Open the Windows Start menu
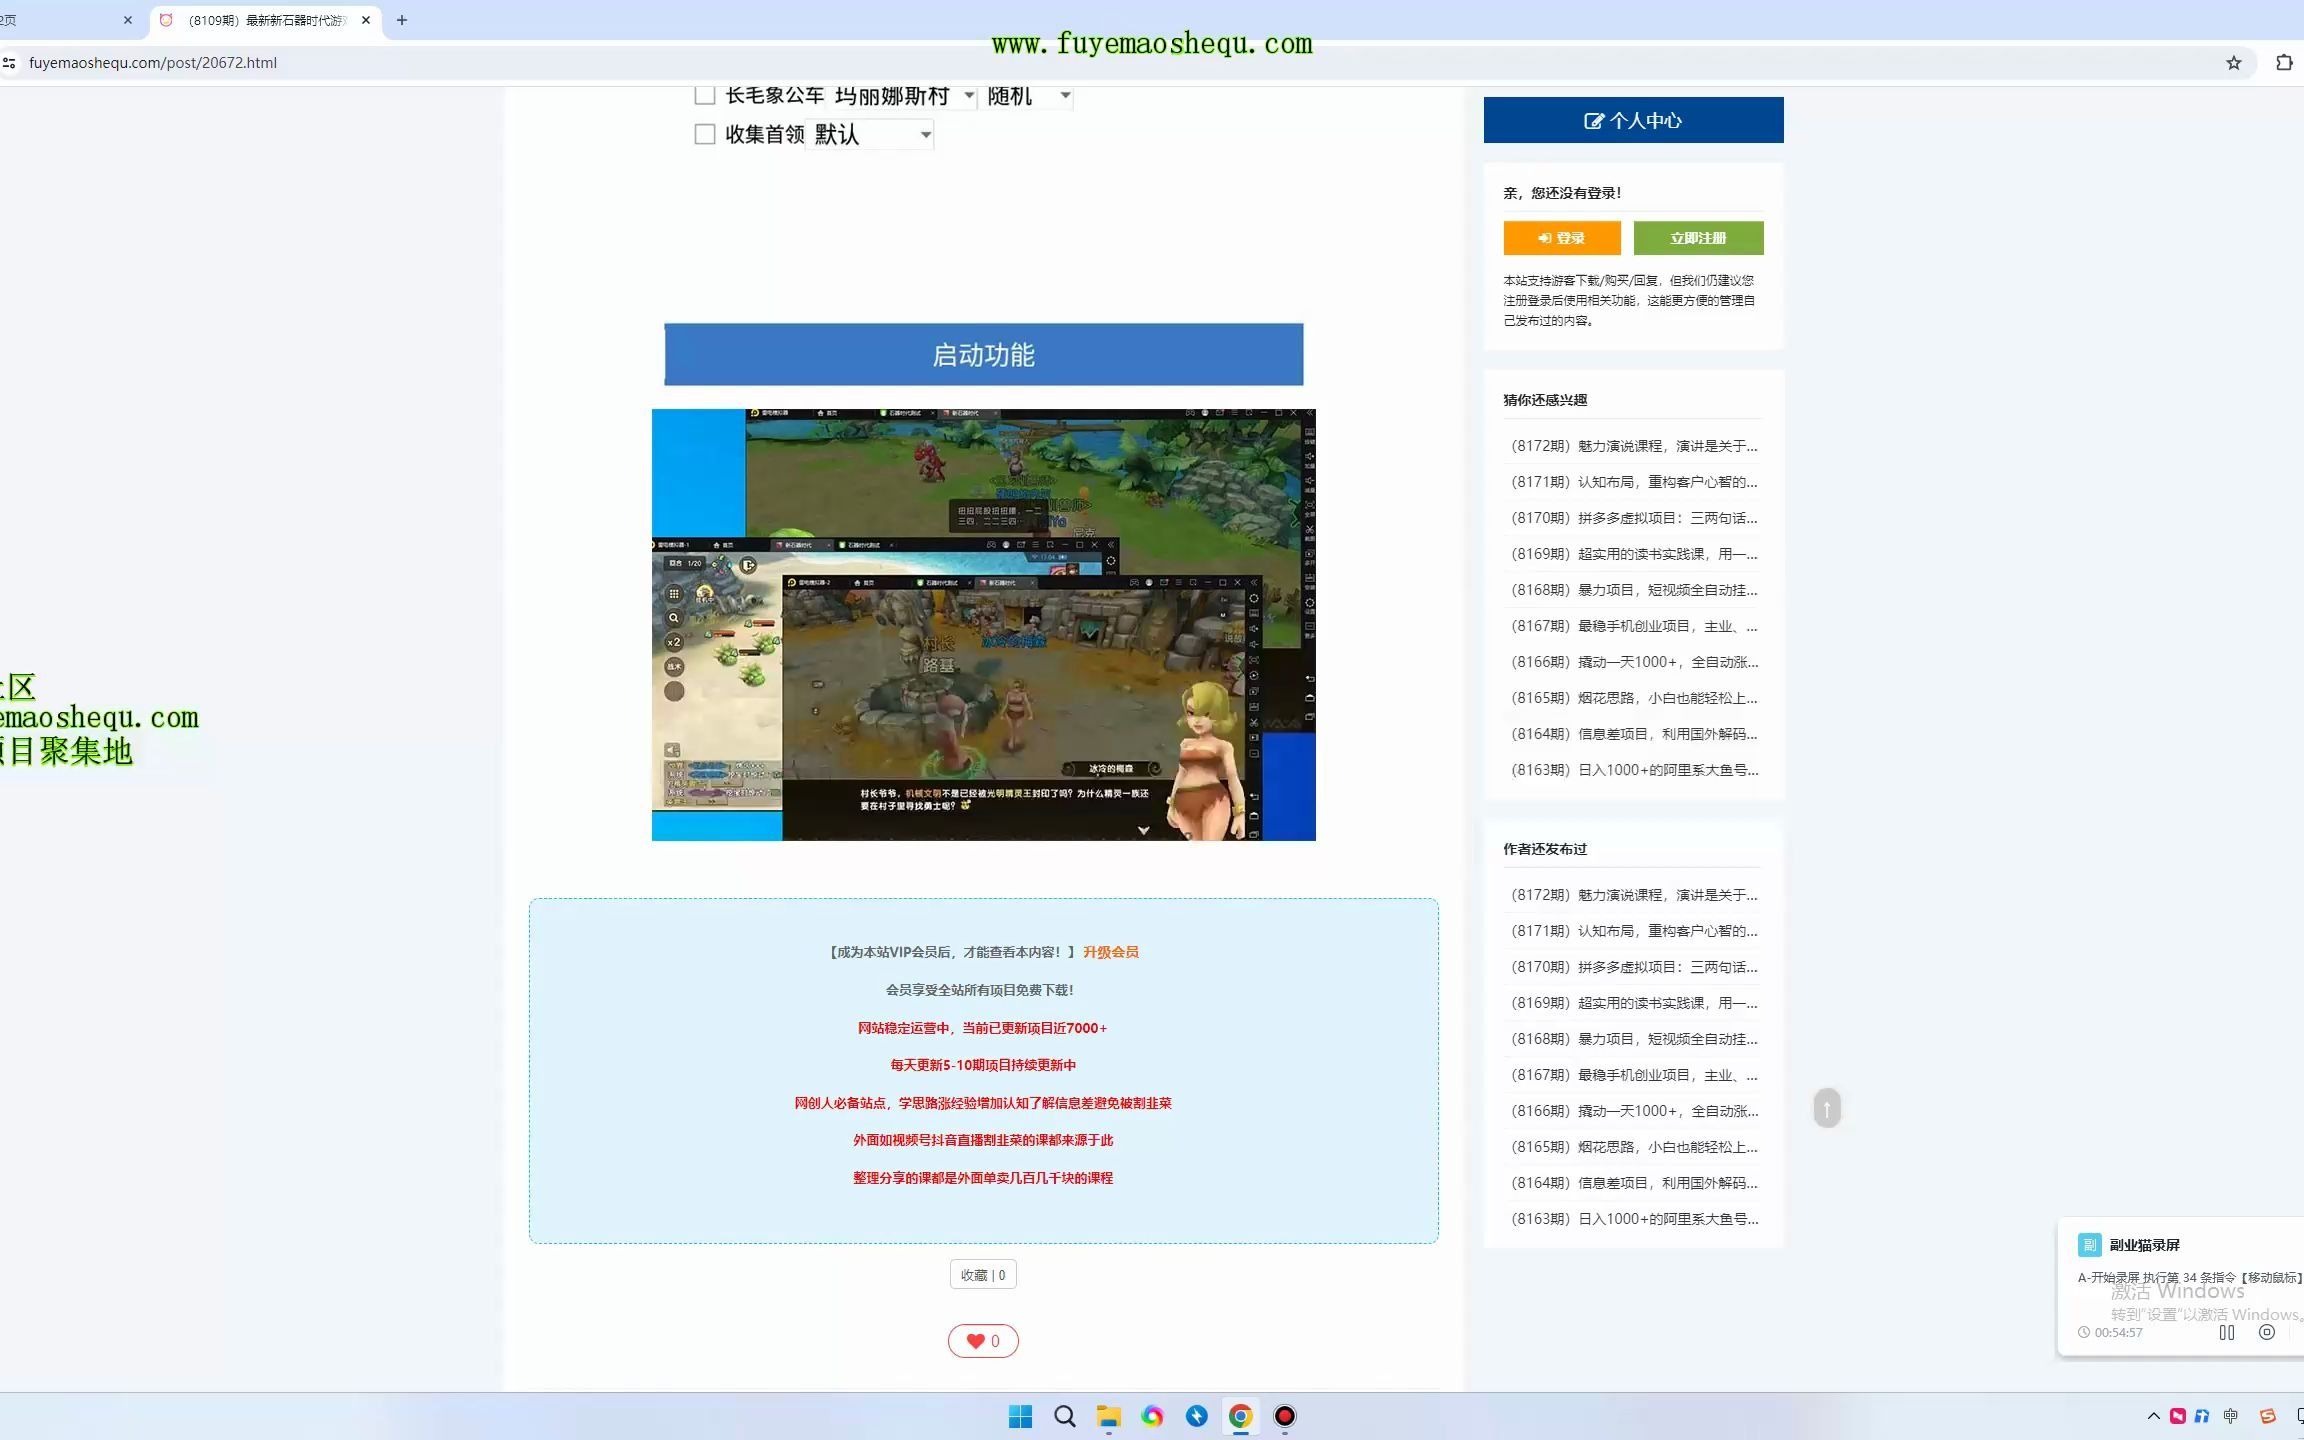The height and width of the screenshot is (1440, 2304). pyautogui.click(x=1020, y=1416)
